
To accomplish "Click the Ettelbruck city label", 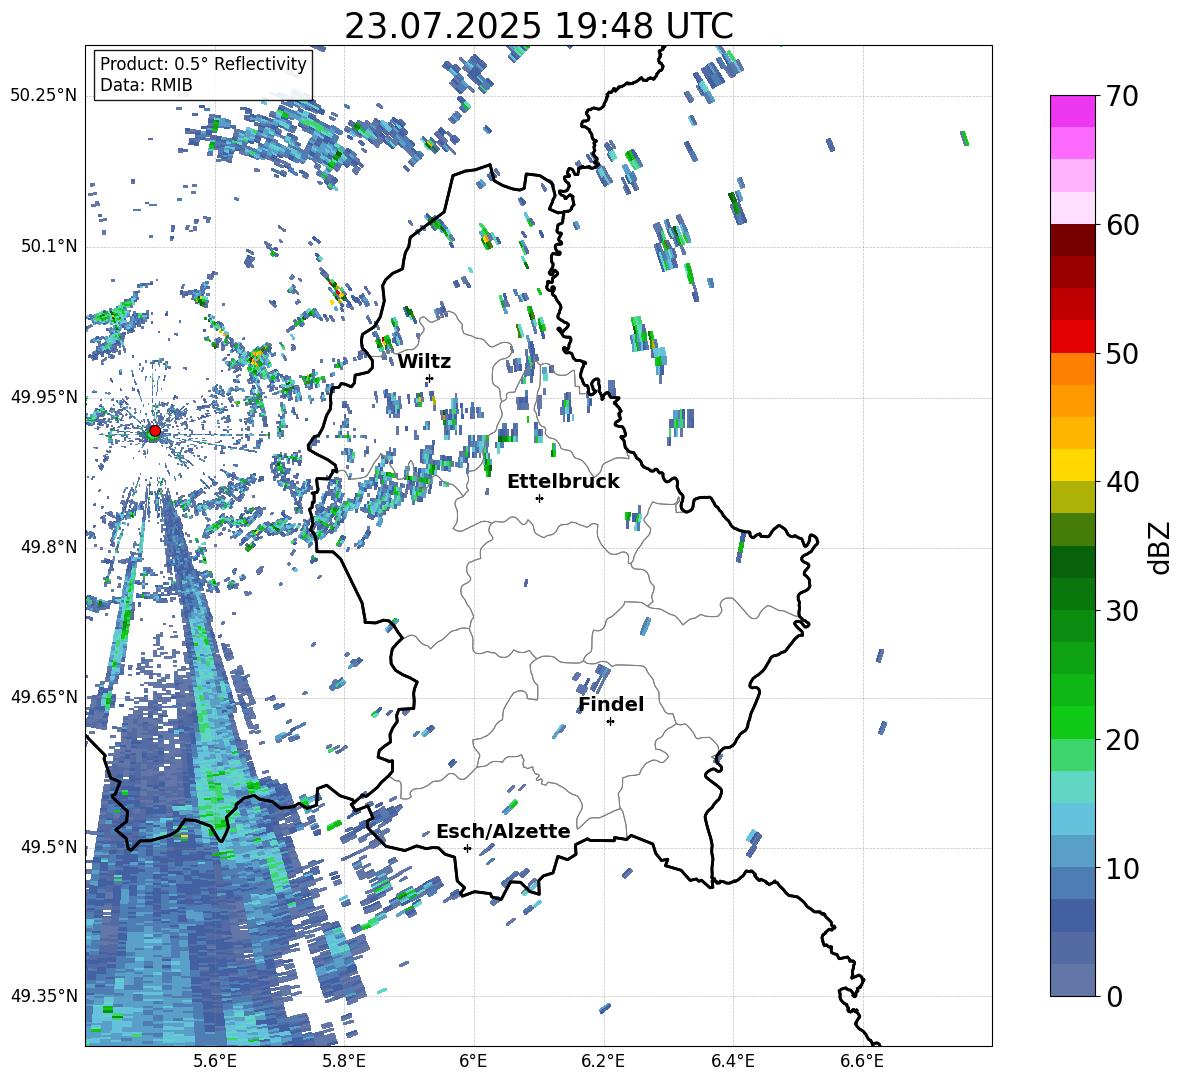I will click(x=563, y=482).
